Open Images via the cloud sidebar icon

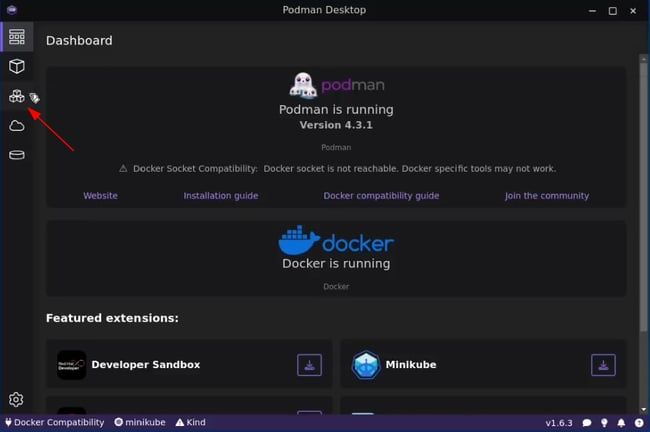click(x=16, y=126)
